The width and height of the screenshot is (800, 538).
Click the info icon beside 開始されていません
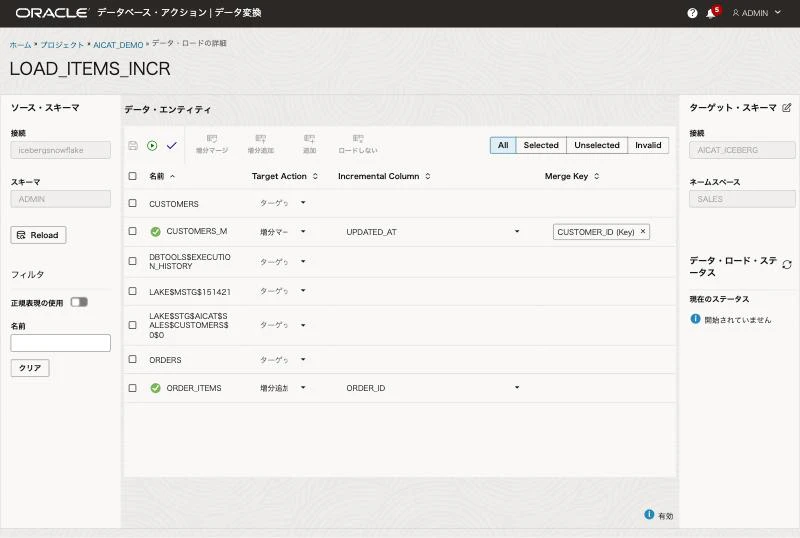click(x=695, y=319)
